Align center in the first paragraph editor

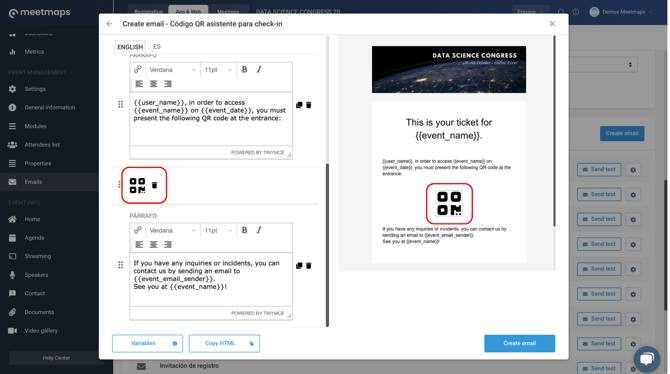tap(153, 84)
